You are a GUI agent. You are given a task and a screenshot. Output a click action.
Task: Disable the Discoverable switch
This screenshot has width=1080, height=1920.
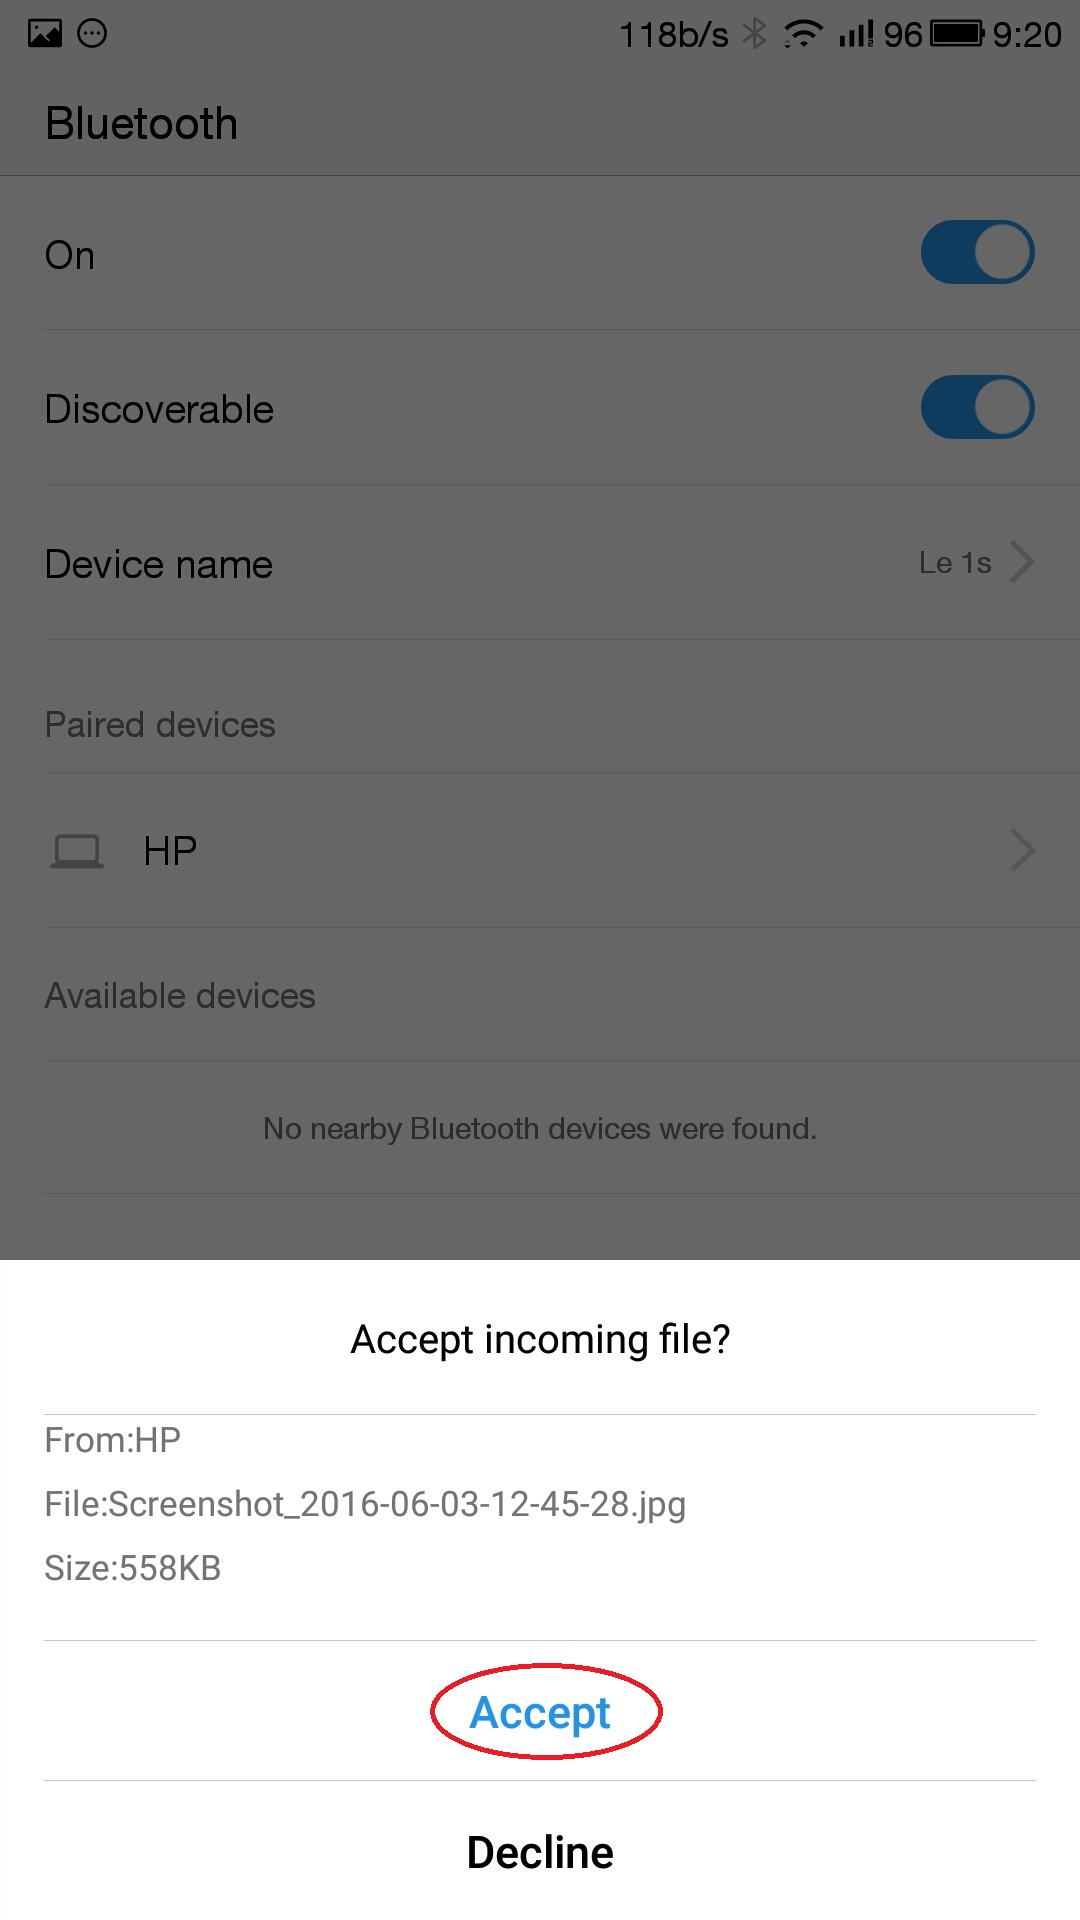977,407
